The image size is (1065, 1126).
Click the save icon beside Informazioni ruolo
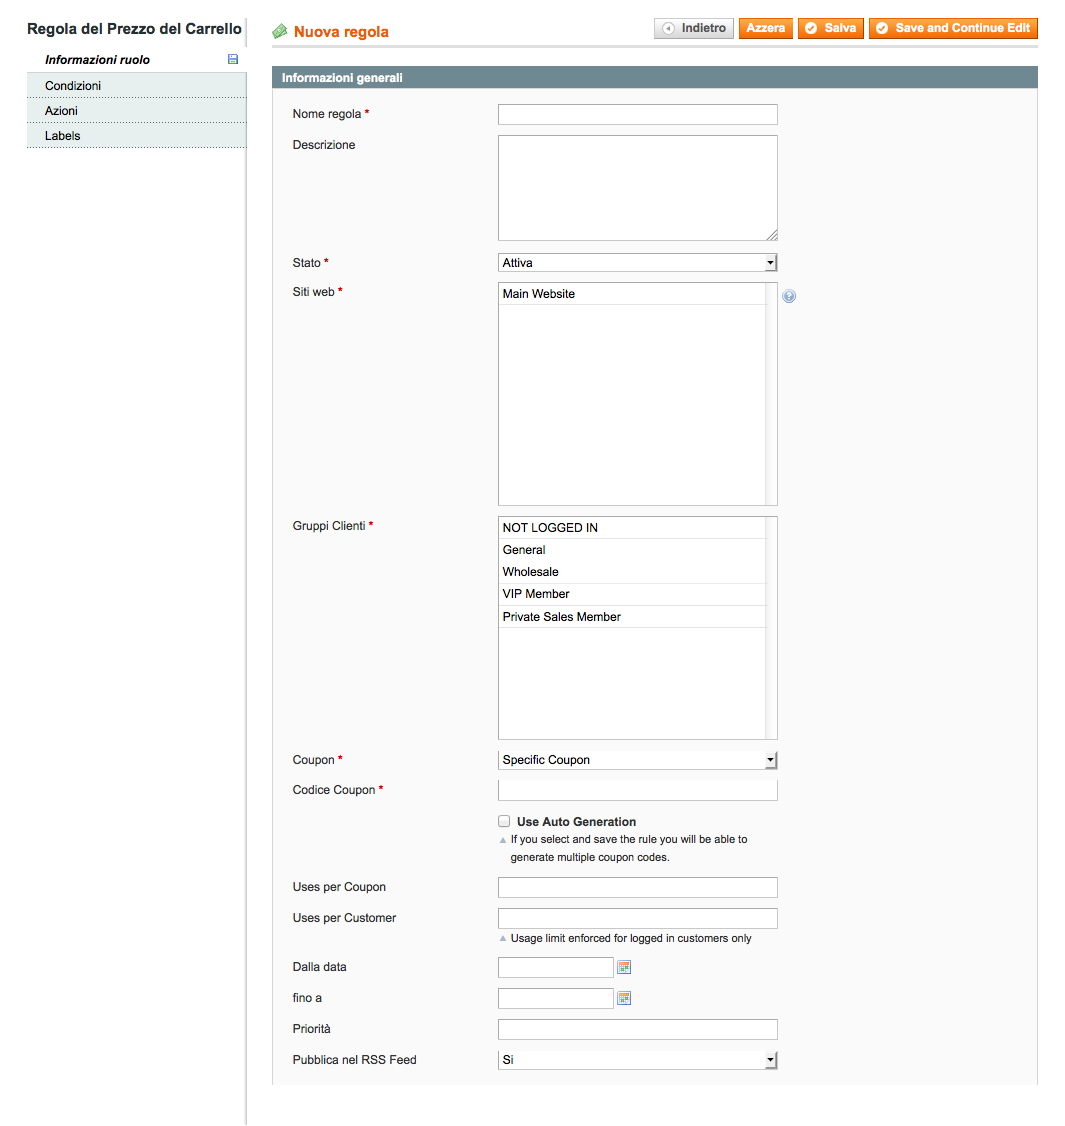[x=233, y=60]
